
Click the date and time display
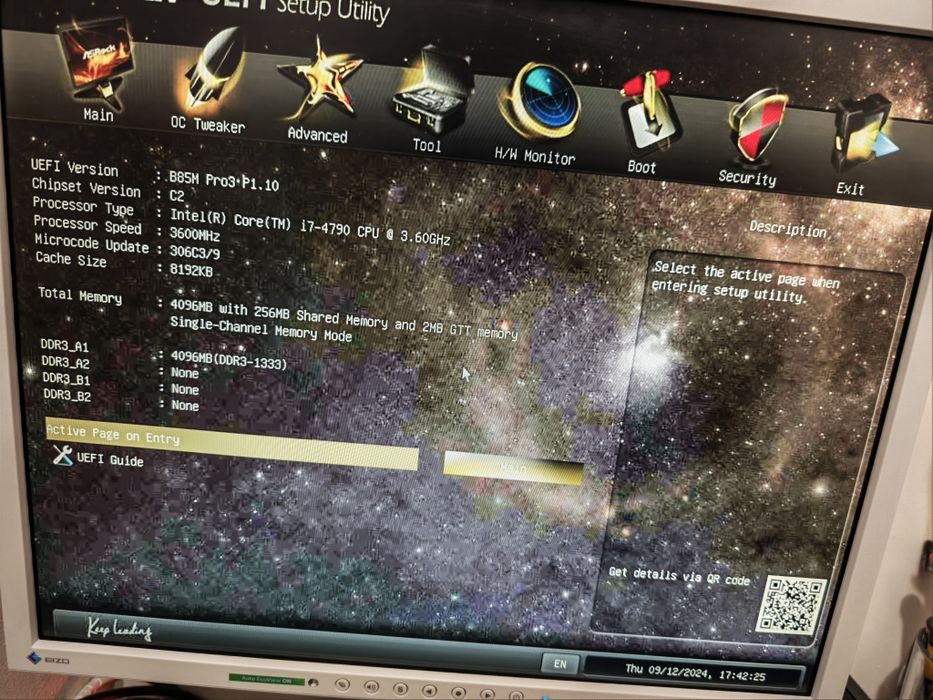click(x=694, y=672)
